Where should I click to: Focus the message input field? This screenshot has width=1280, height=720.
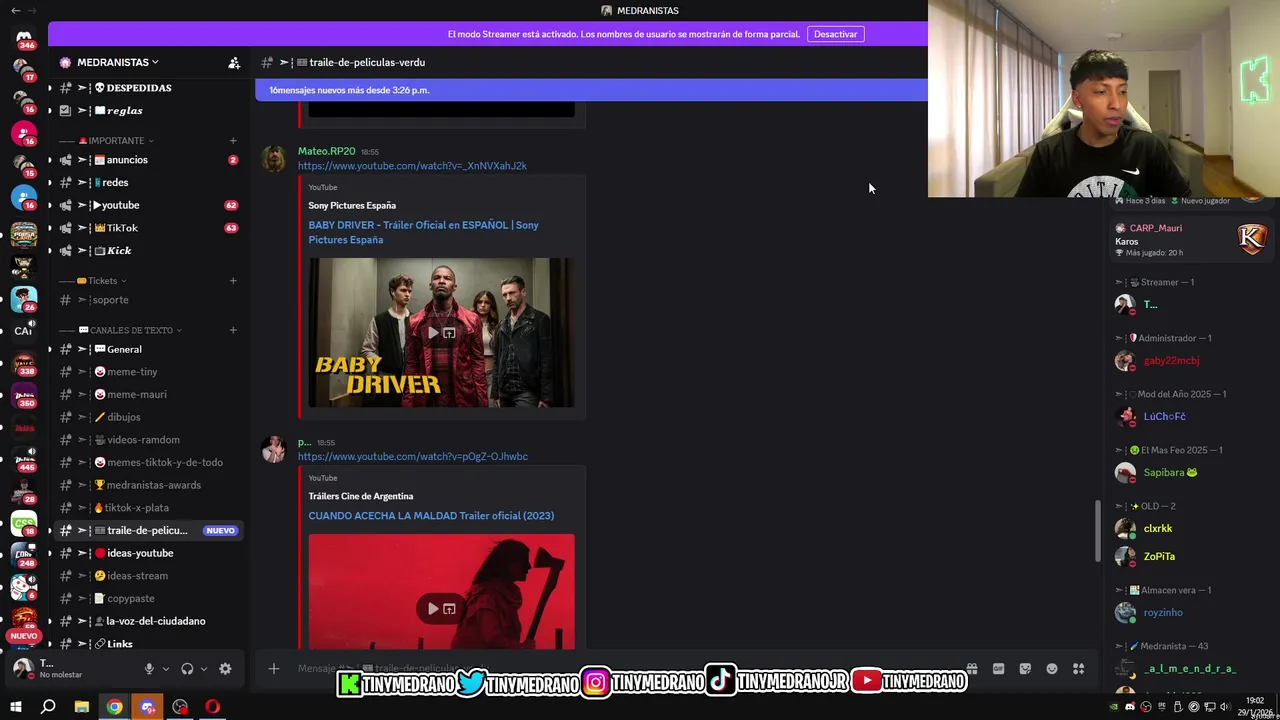620,669
